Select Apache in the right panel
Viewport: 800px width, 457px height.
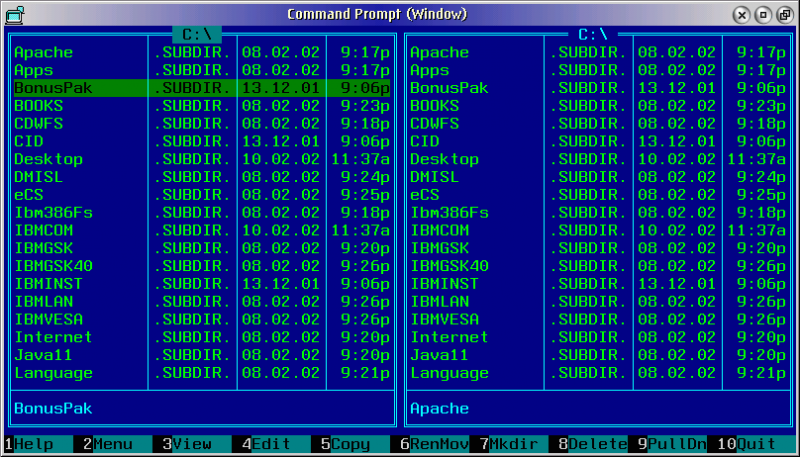coord(440,53)
